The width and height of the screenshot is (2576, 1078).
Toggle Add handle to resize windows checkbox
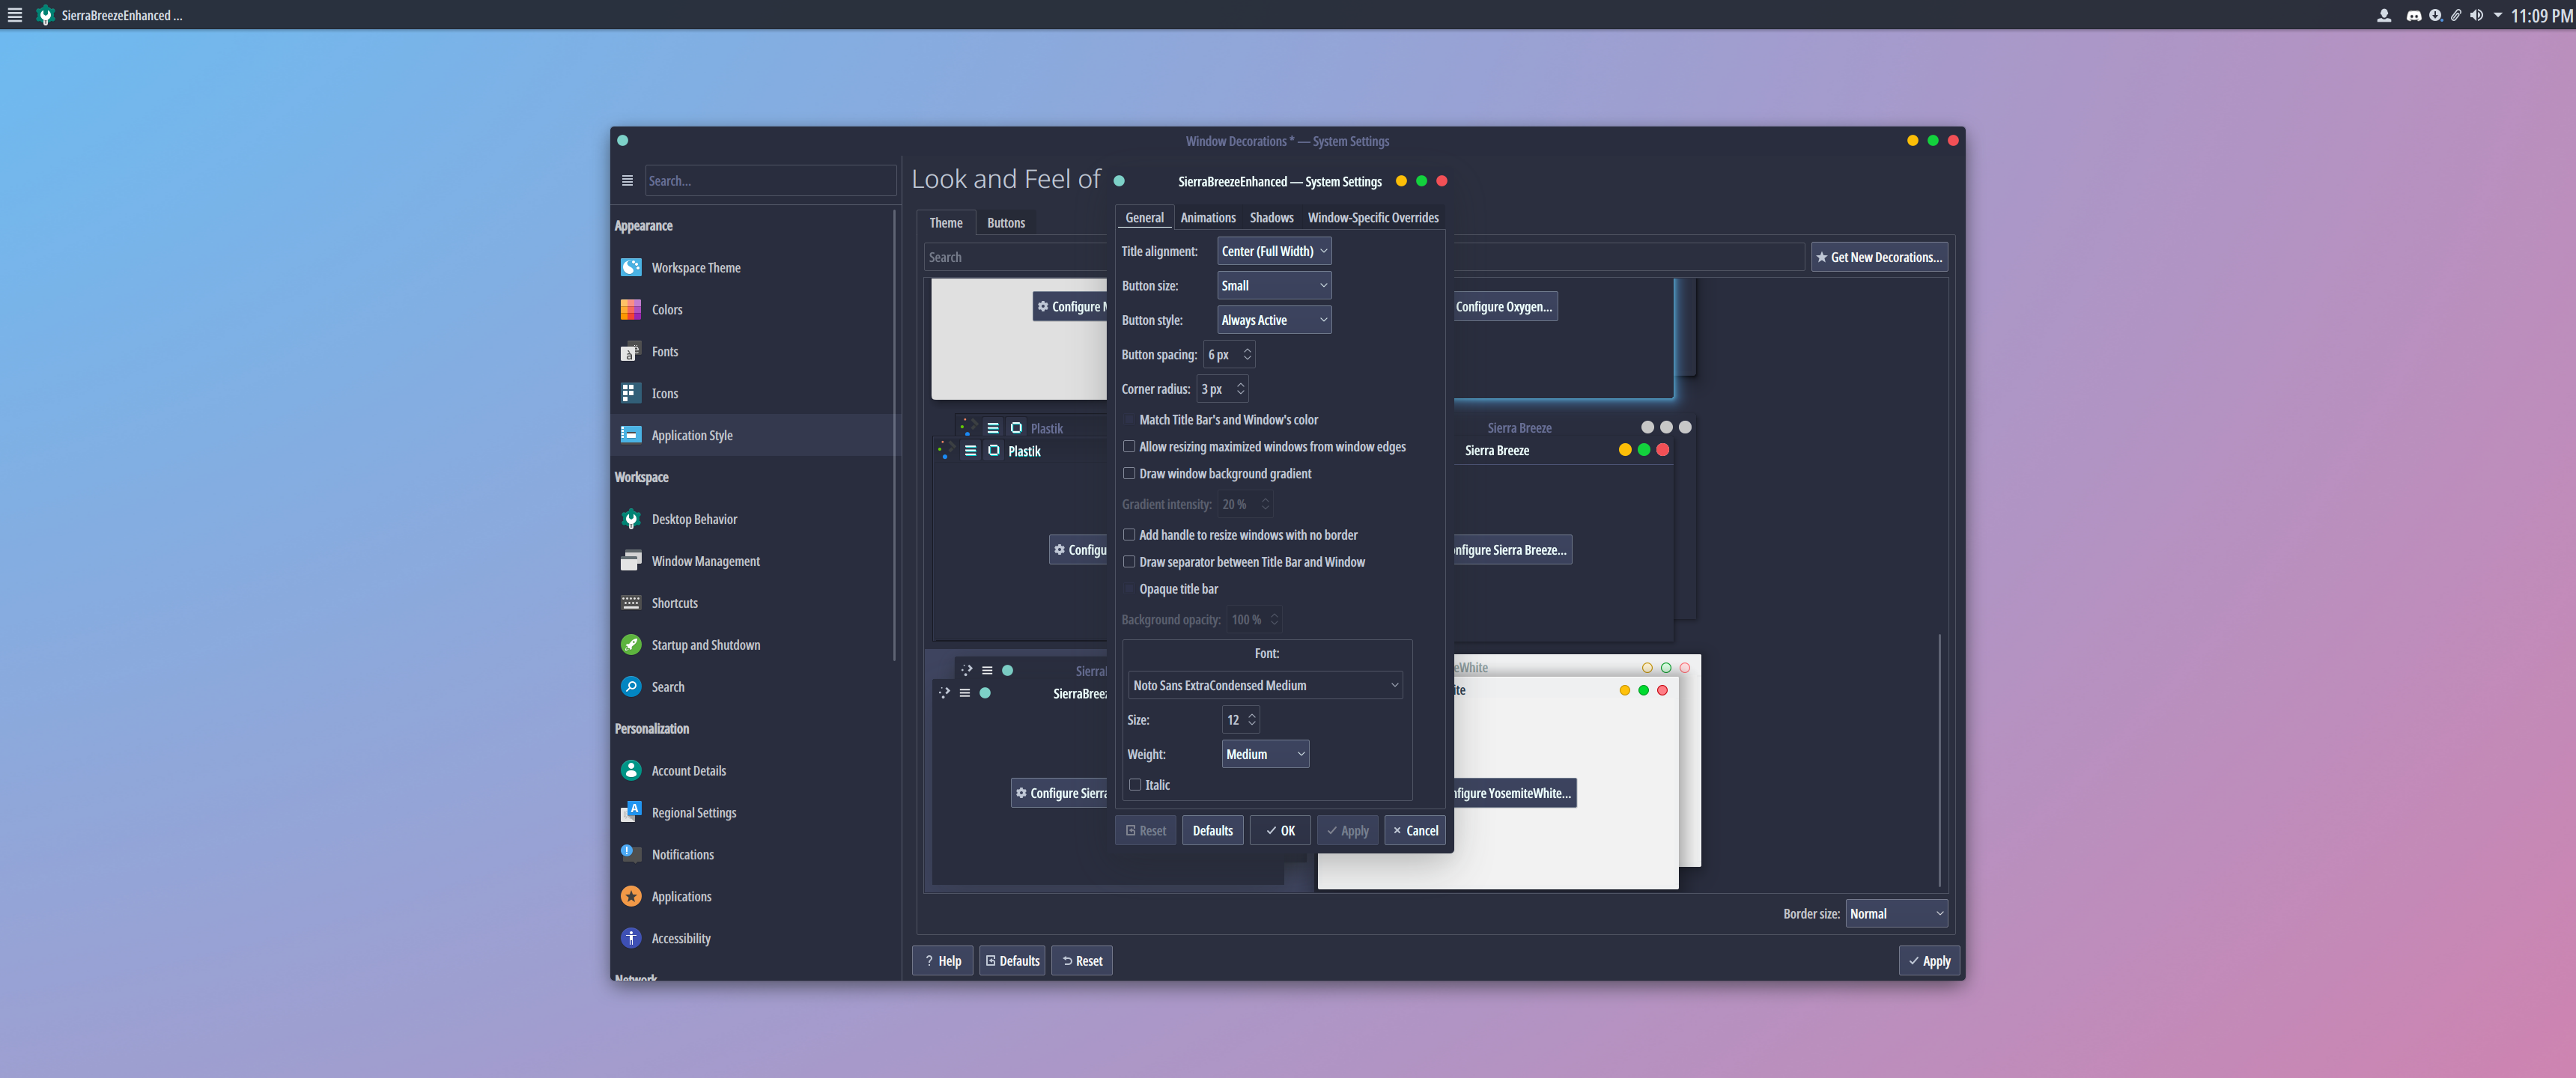[1129, 535]
